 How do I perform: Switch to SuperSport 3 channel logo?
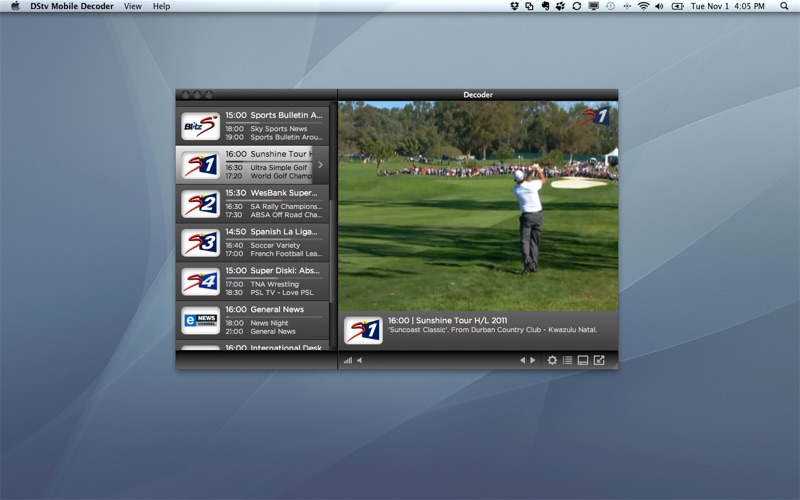pos(201,242)
